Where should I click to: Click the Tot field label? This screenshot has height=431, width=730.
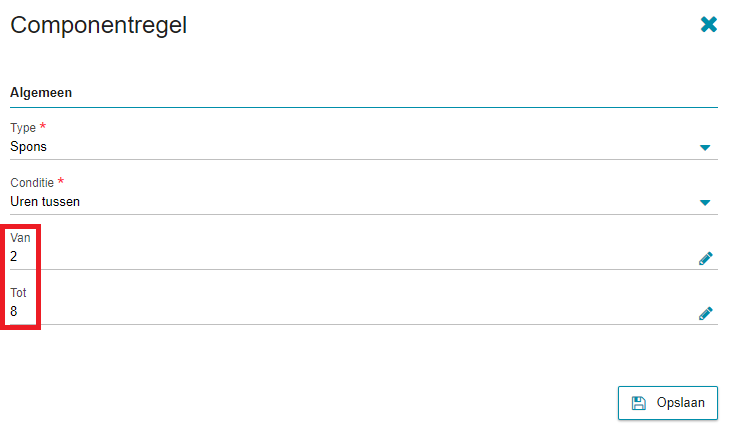18,292
